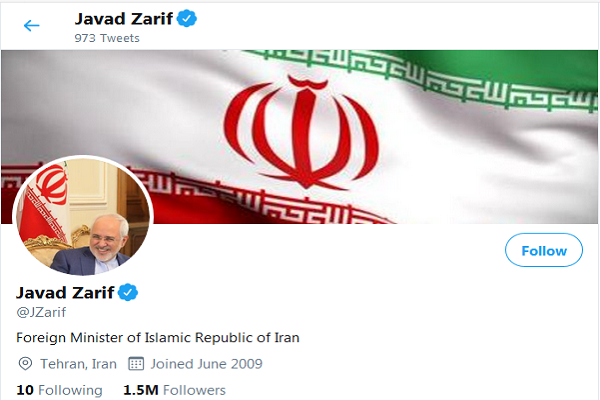Open the 1.5M Followers list
This screenshot has height=400, width=600.
[174, 390]
